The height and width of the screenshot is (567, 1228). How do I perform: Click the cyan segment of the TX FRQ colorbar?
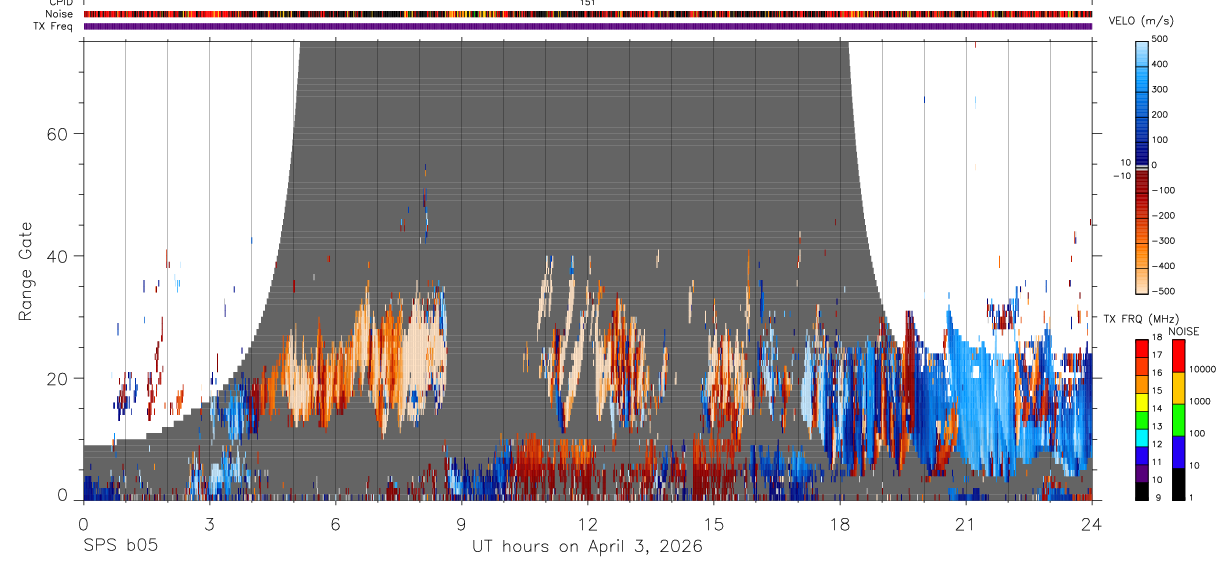tap(1141, 436)
